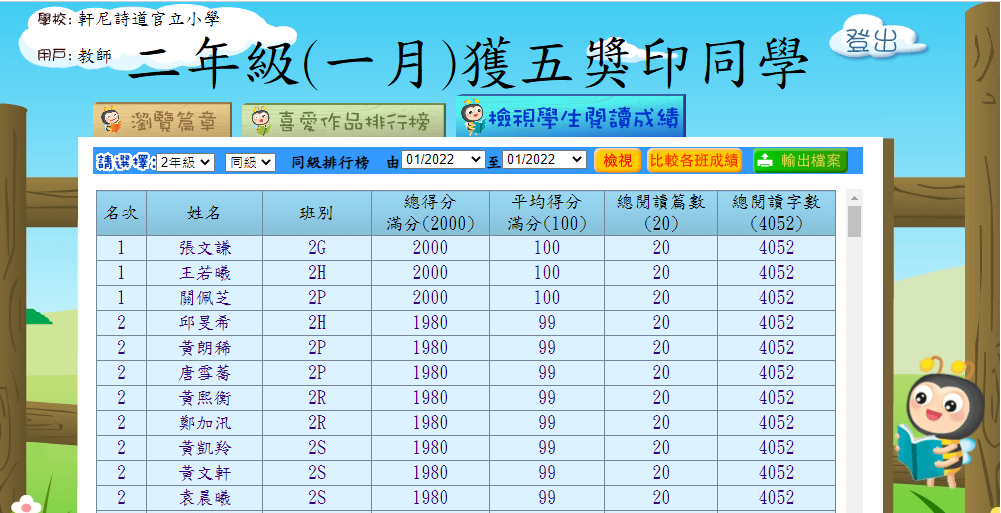Click student name 黃文軒 in table
This screenshot has width=1001, height=513.
tap(204, 473)
